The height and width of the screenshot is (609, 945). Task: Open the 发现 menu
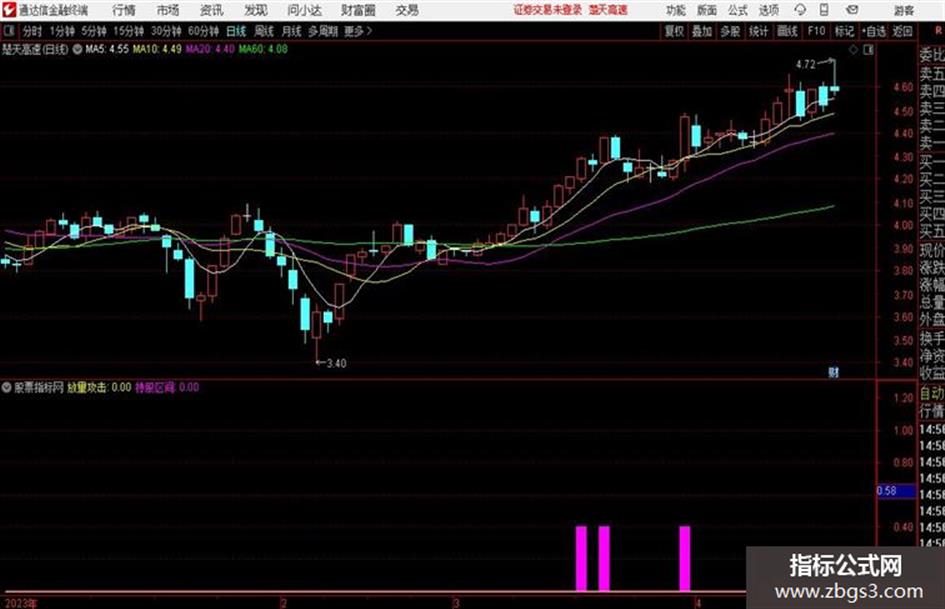[x=256, y=10]
